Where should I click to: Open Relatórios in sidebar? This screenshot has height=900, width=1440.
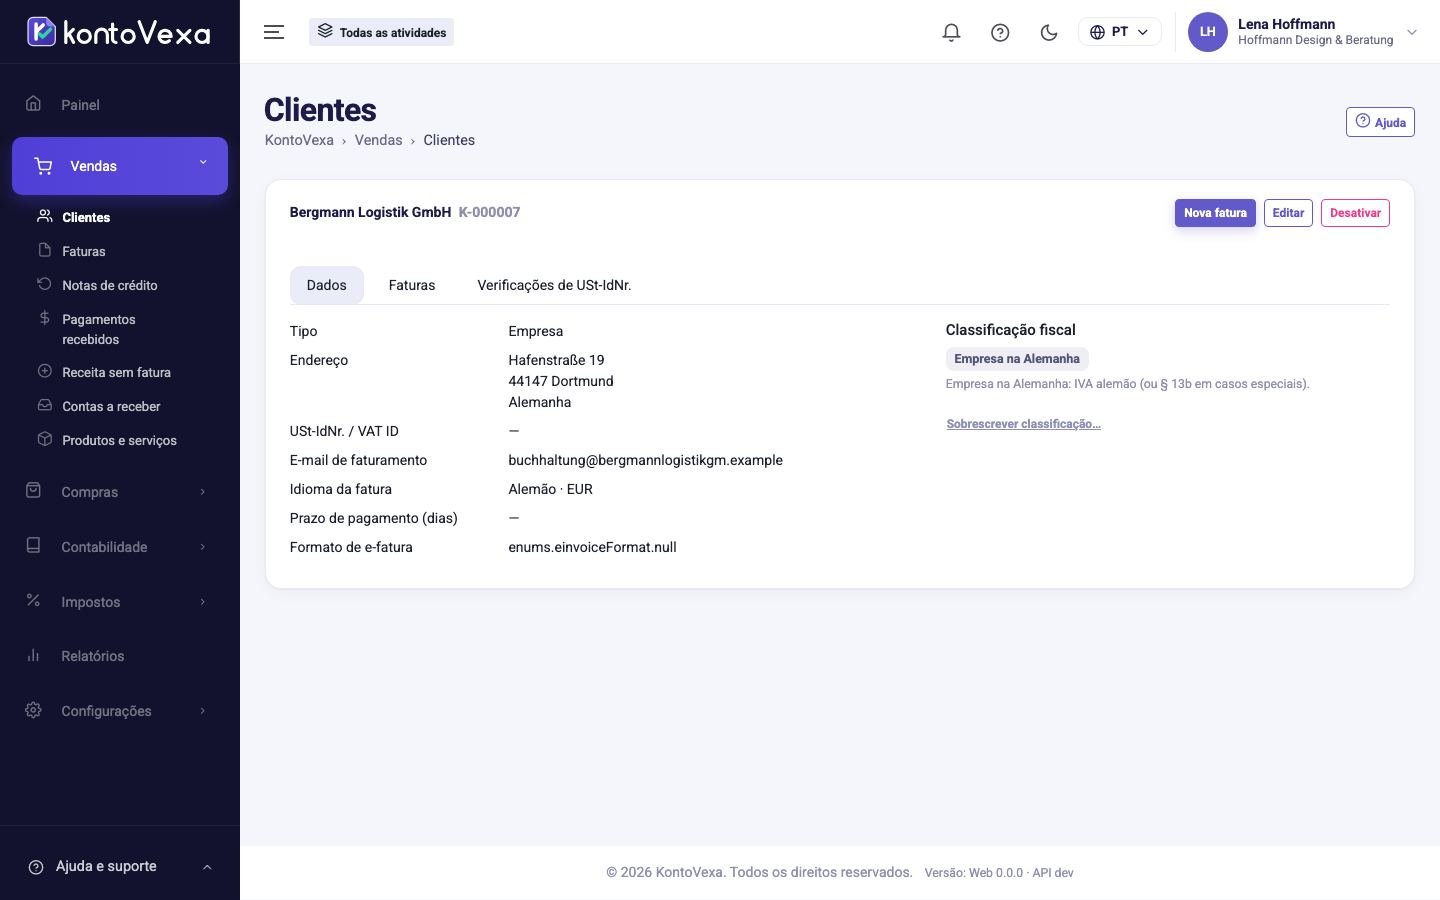[x=120, y=656]
